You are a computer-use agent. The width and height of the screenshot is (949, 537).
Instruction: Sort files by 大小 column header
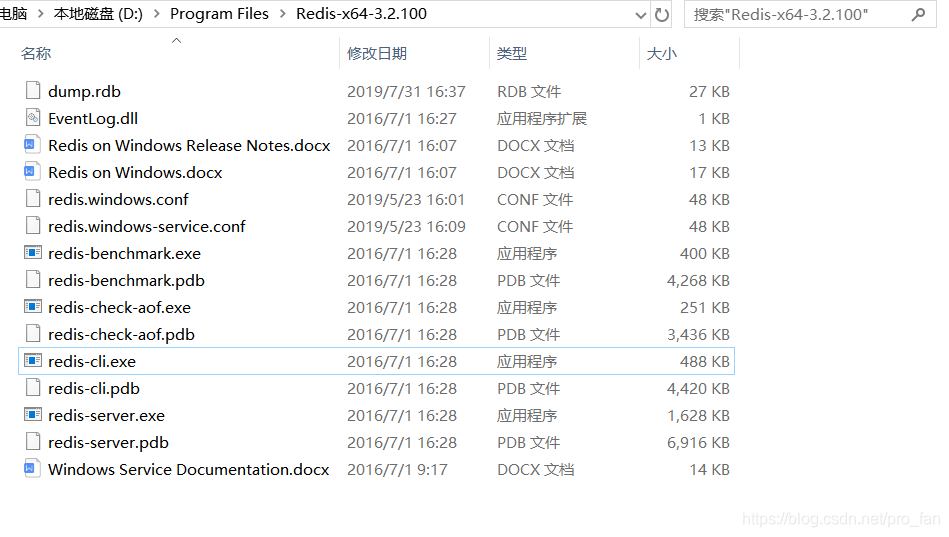(x=662, y=54)
